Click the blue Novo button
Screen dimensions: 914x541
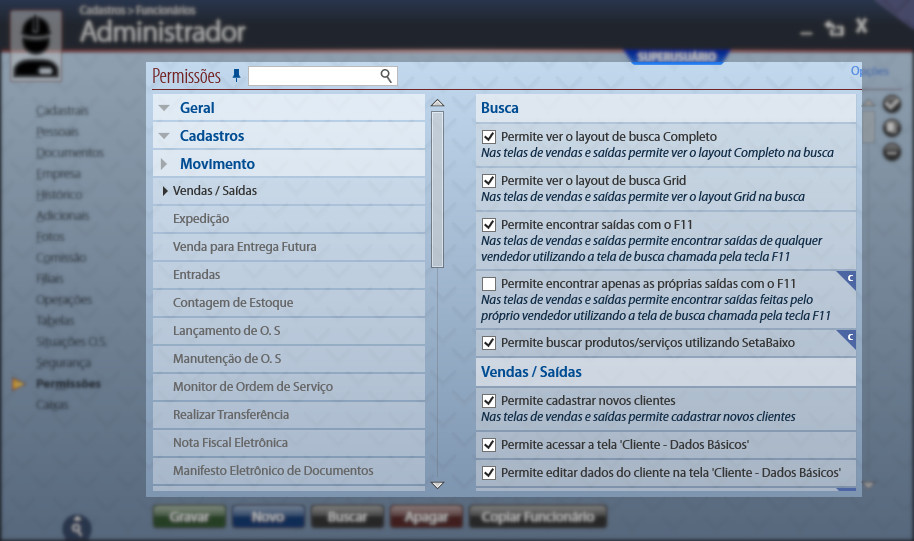coord(268,517)
